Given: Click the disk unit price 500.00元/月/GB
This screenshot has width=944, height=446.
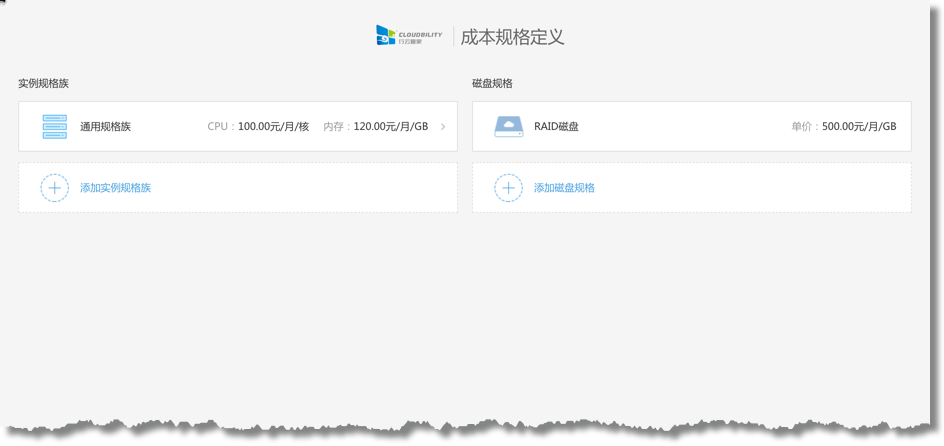Looking at the screenshot, I should pos(858,127).
